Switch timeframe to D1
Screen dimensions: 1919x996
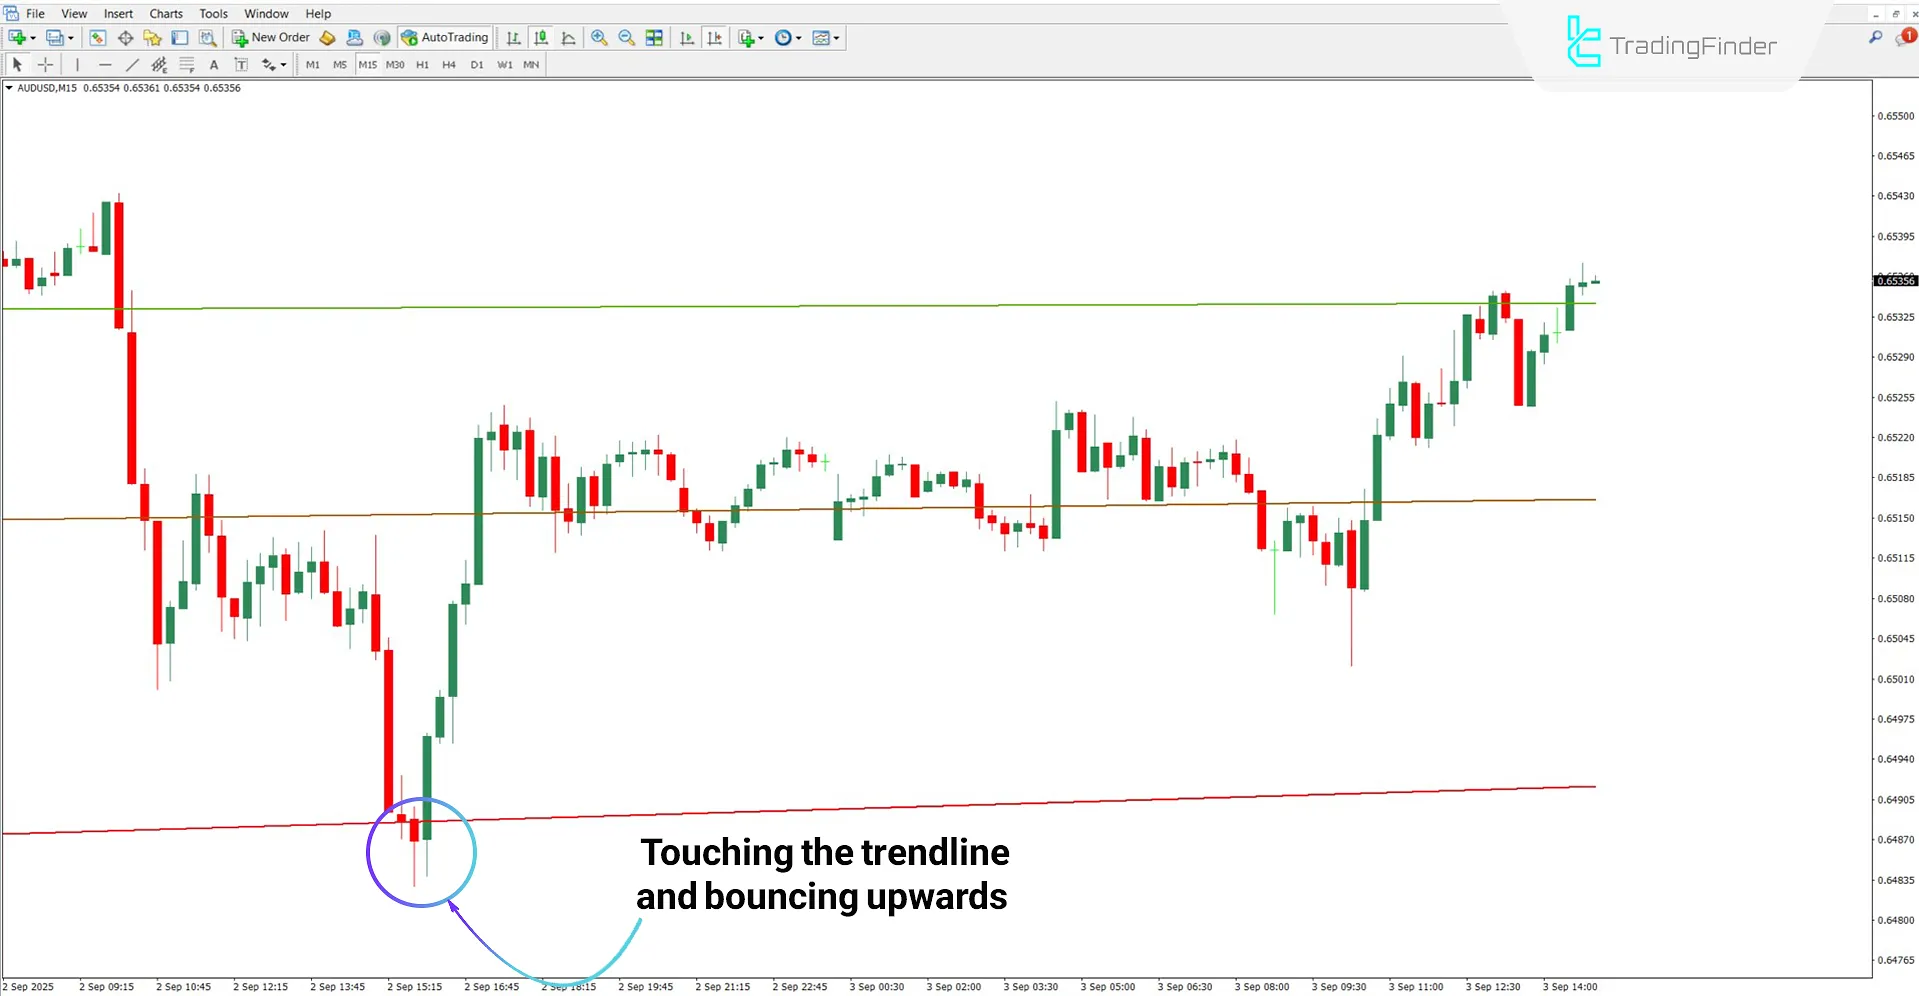[x=477, y=64]
